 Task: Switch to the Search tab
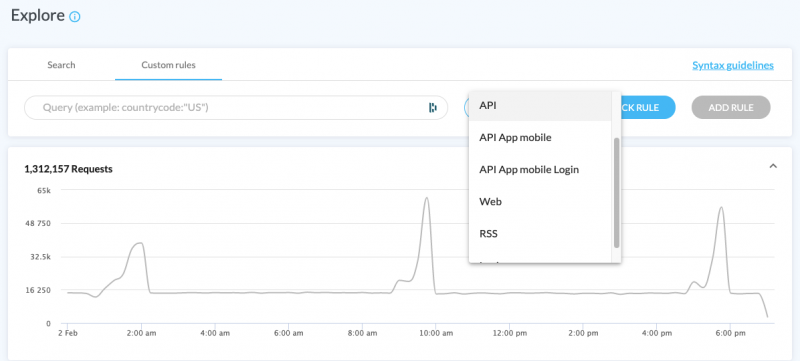point(61,65)
